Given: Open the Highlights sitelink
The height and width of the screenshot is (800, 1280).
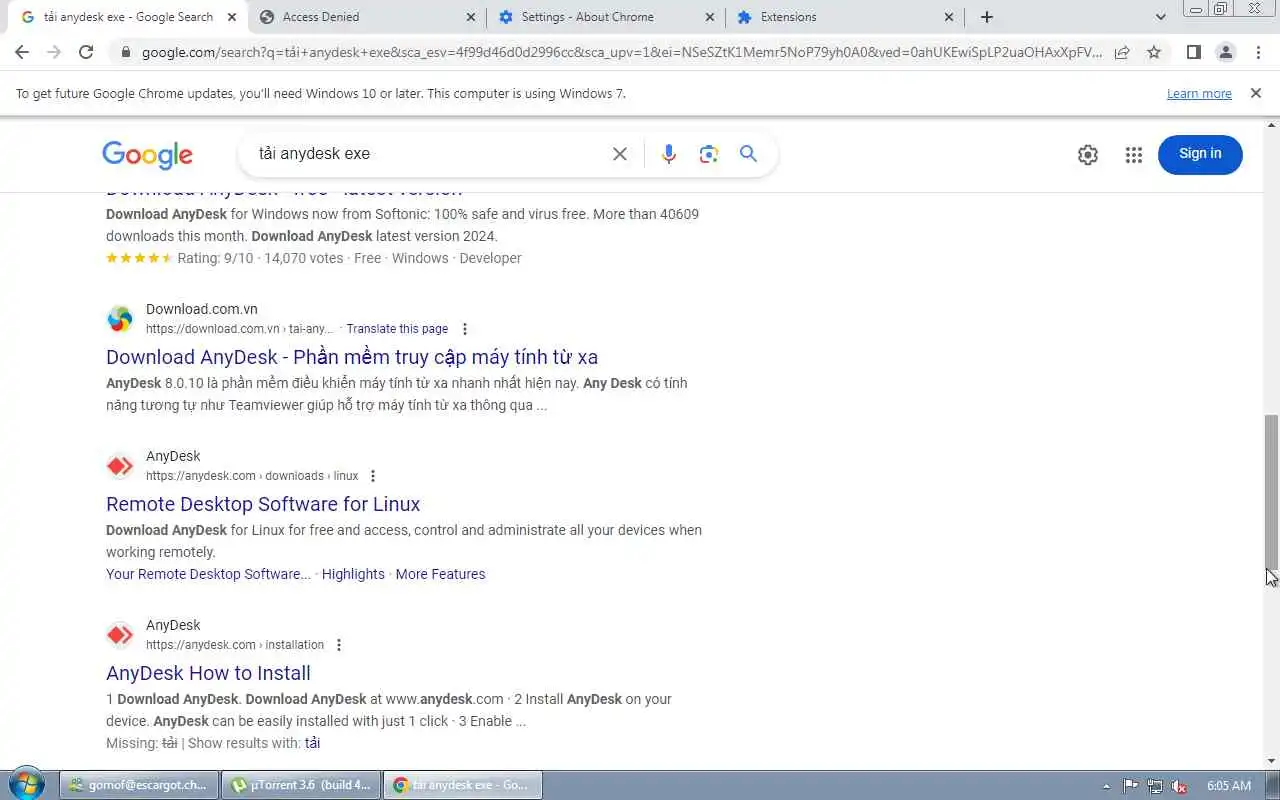Looking at the screenshot, I should coord(353,574).
